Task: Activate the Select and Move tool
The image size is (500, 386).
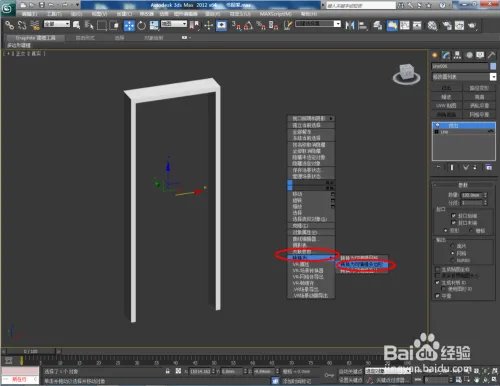Action: tap(129, 25)
